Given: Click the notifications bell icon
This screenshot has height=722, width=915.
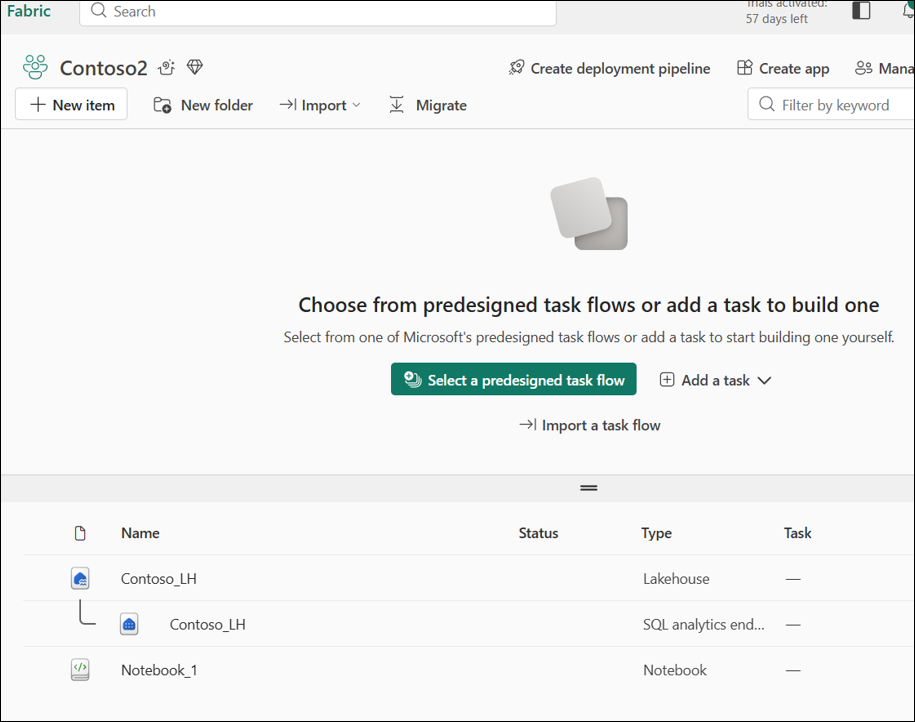Looking at the screenshot, I should [907, 11].
